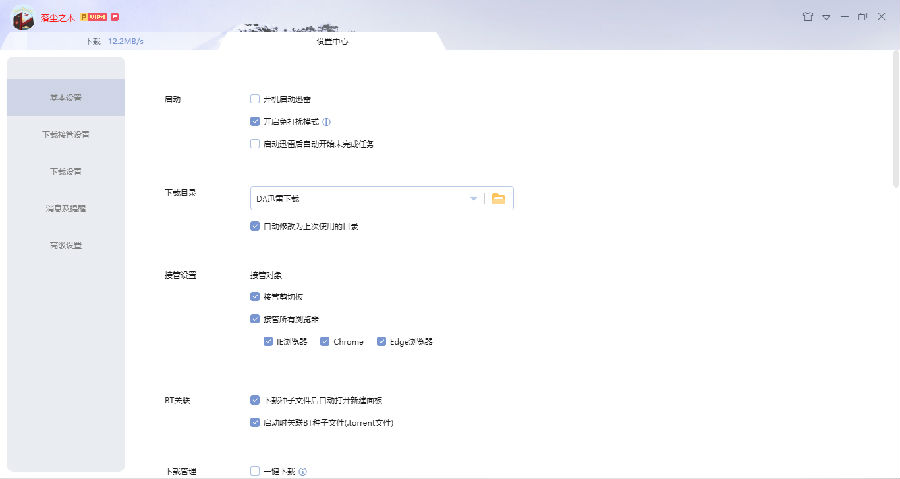Select 下载设置 in the settings sidebar
This screenshot has width=900, height=479.
[x=65, y=172]
